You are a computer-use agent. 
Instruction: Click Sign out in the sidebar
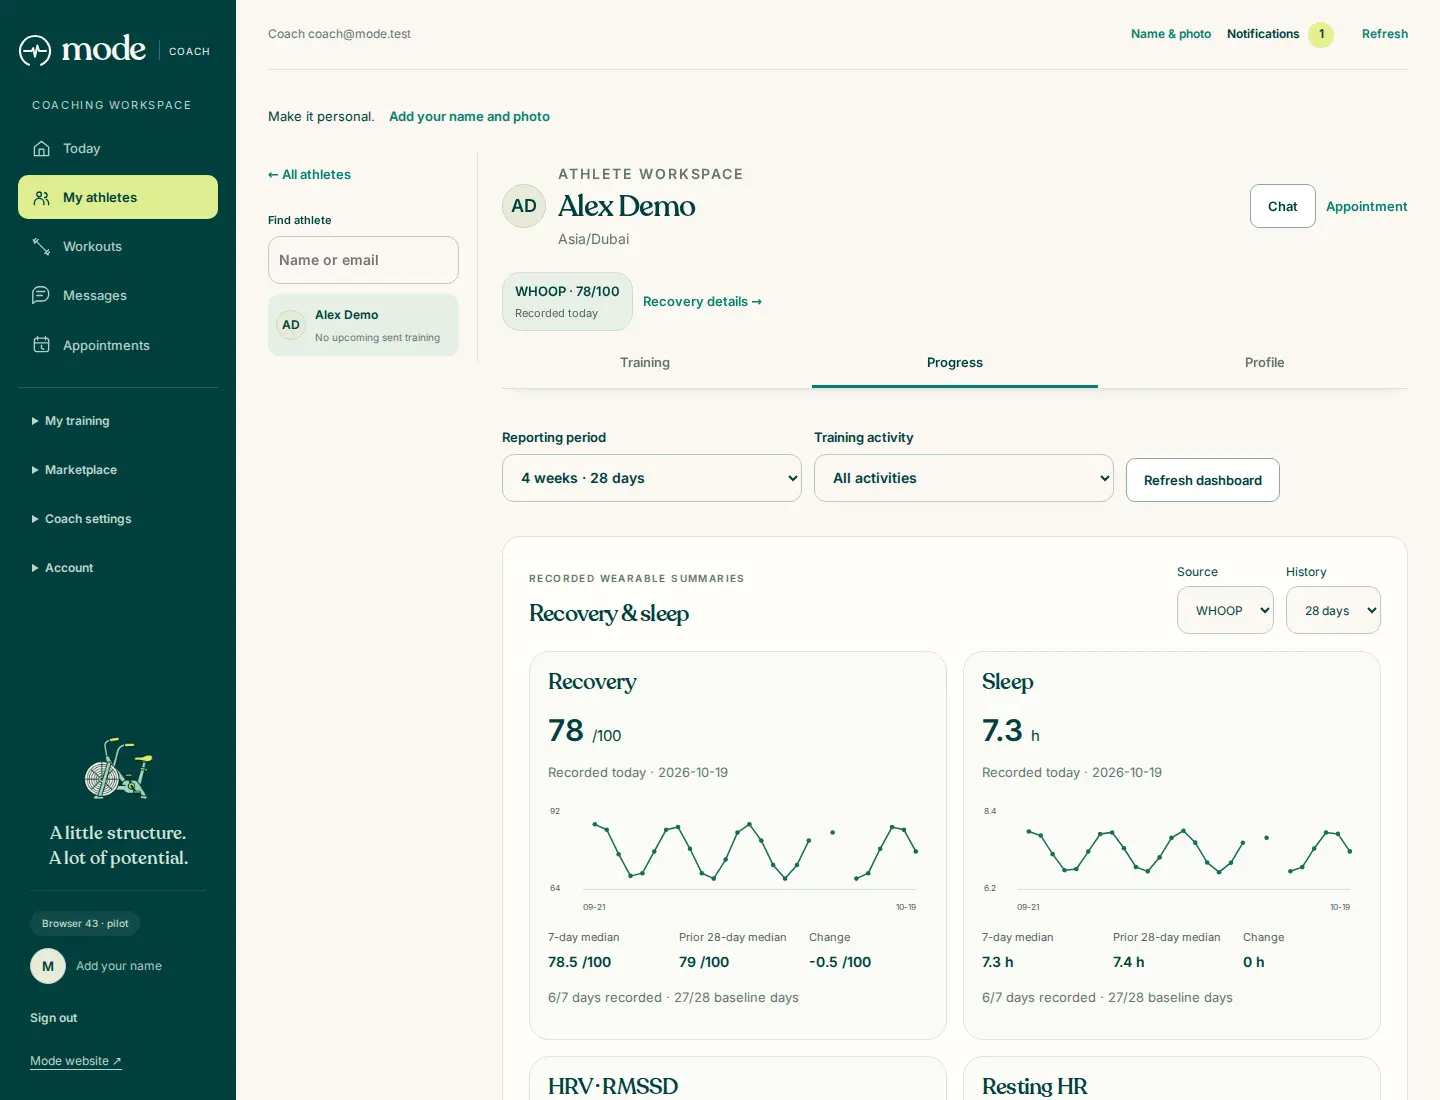coord(54,1018)
